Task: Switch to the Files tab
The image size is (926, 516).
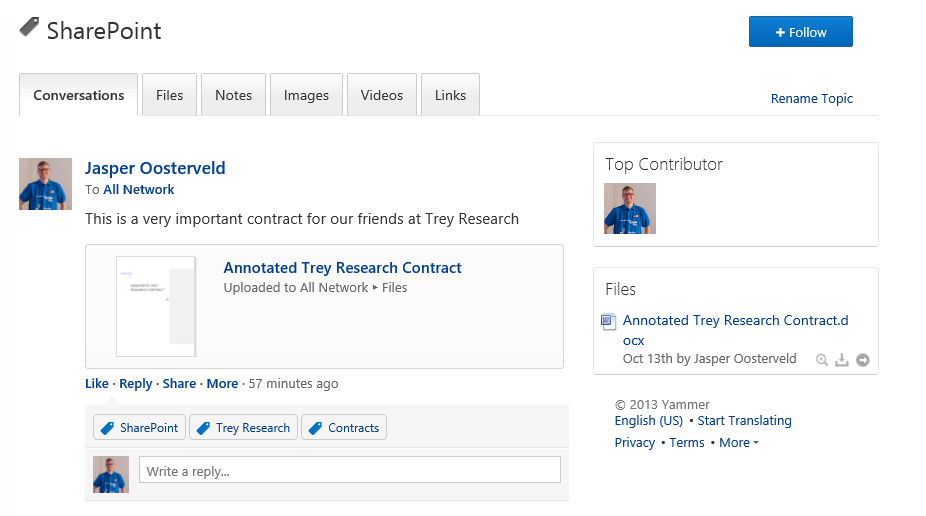Action: click(170, 95)
